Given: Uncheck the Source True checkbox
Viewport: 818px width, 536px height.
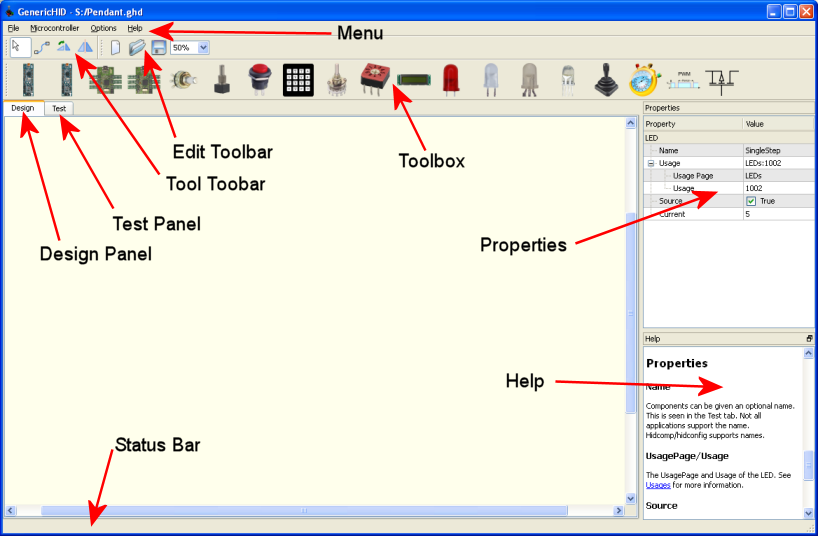Looking at the screenshot, I should click(x=752, y=201).
